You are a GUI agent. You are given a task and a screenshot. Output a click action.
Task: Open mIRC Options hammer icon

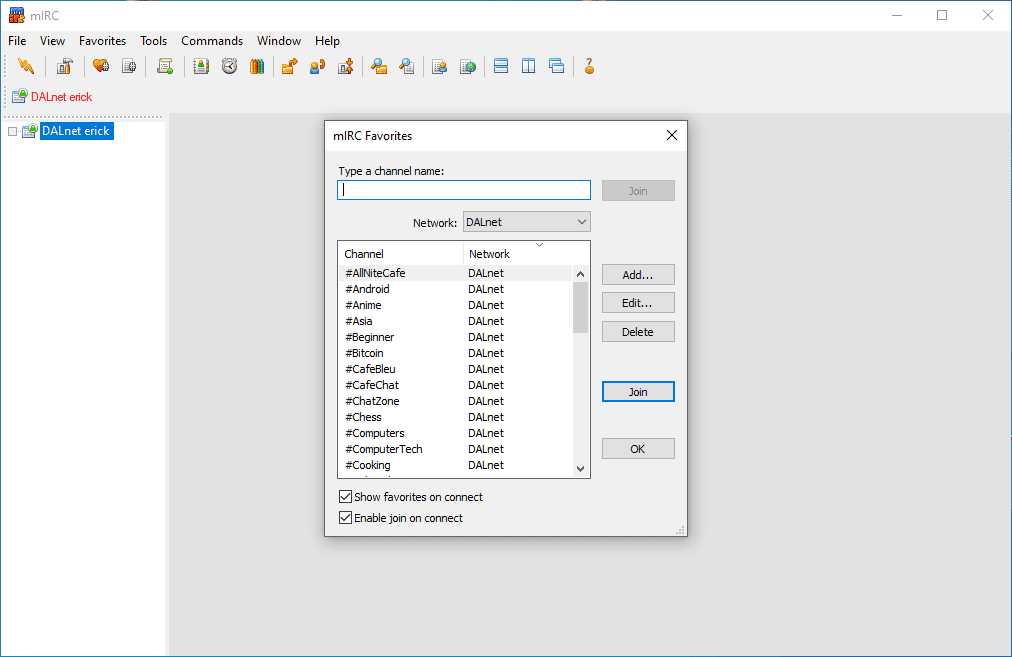coord(64,66)
